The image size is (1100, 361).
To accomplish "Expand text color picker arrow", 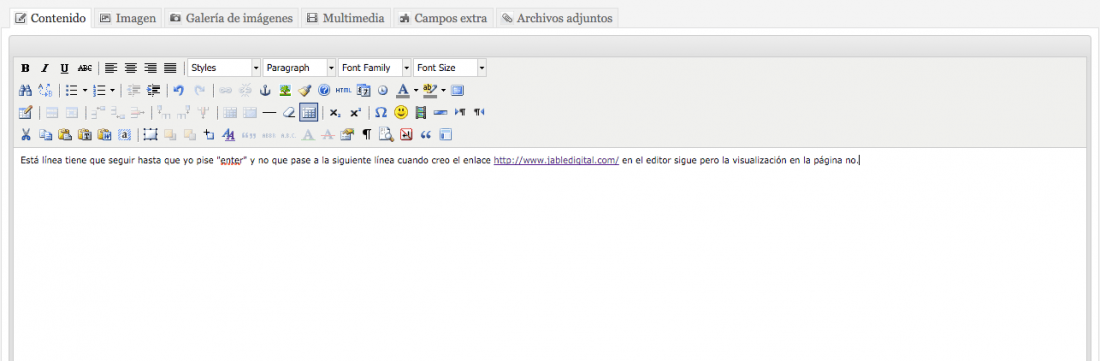I will [416, 90].
